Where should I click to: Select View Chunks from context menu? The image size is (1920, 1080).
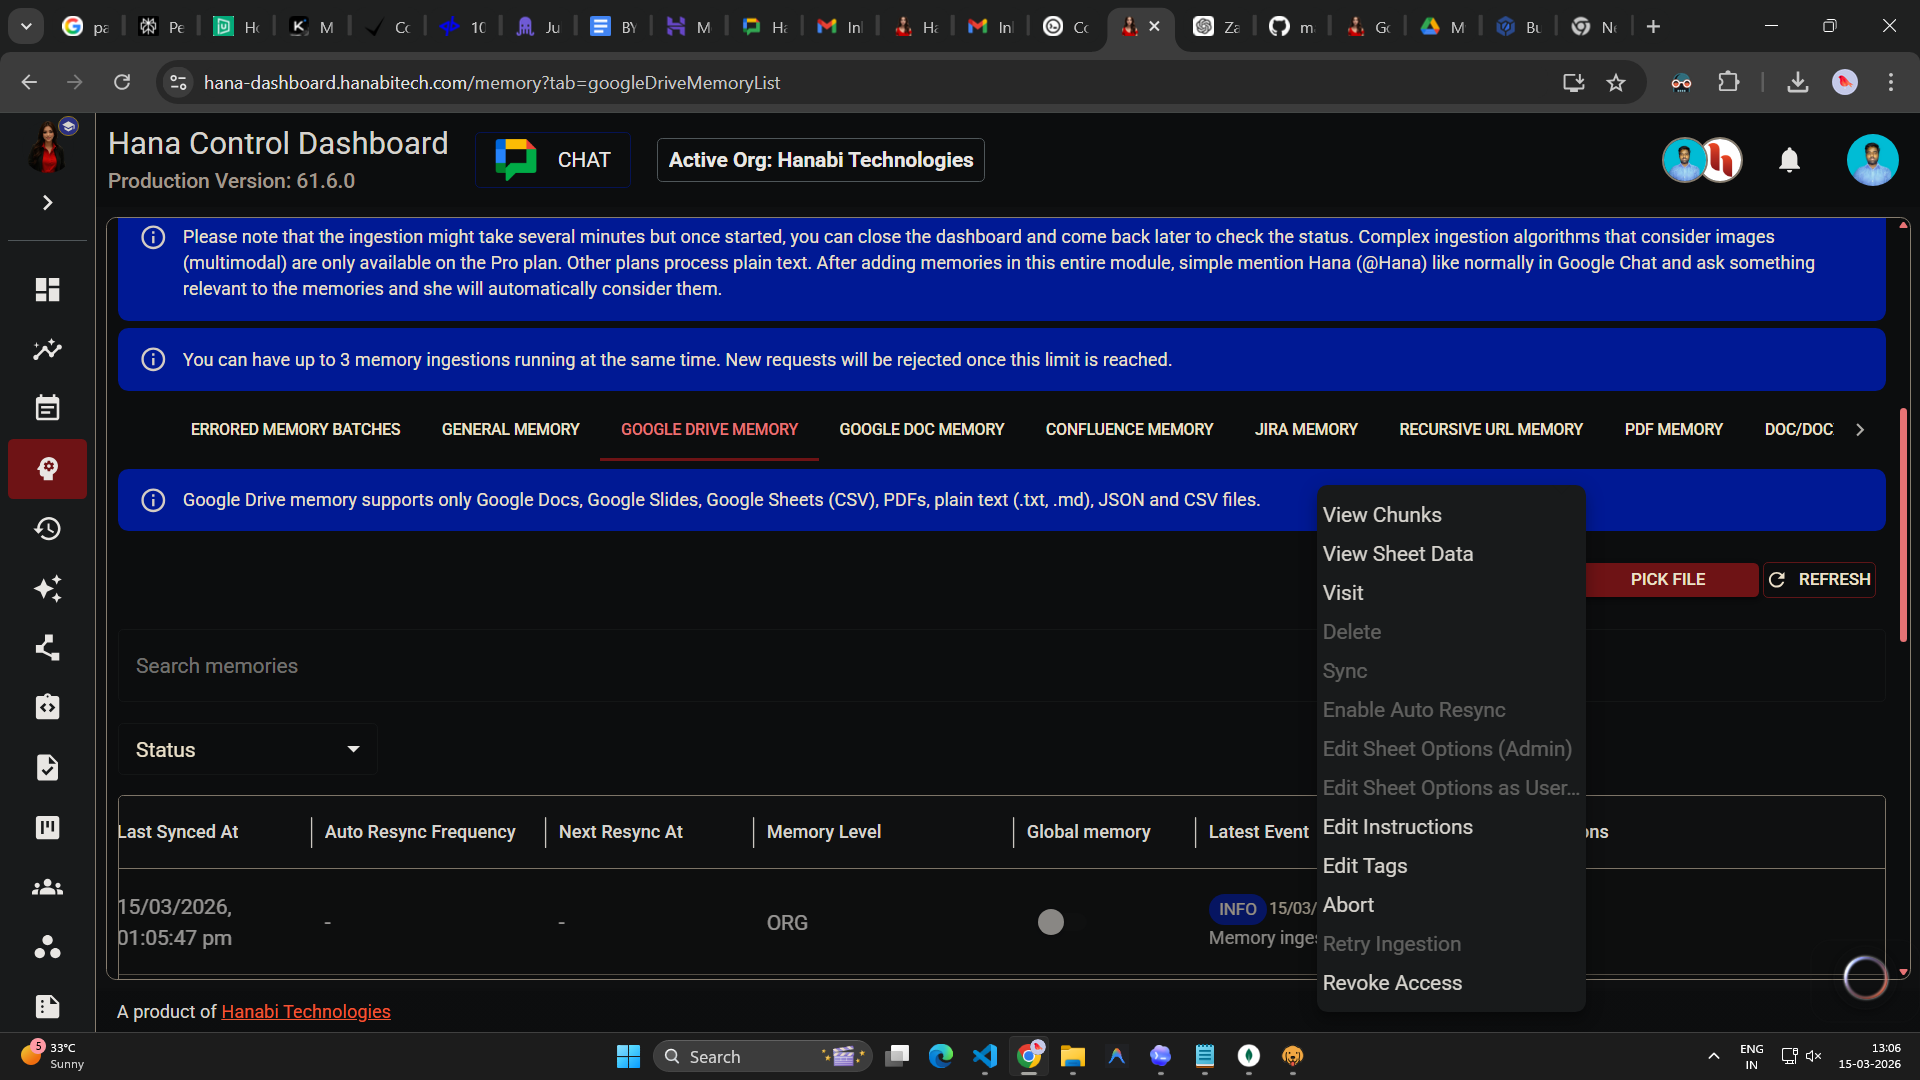(1381, 515)
